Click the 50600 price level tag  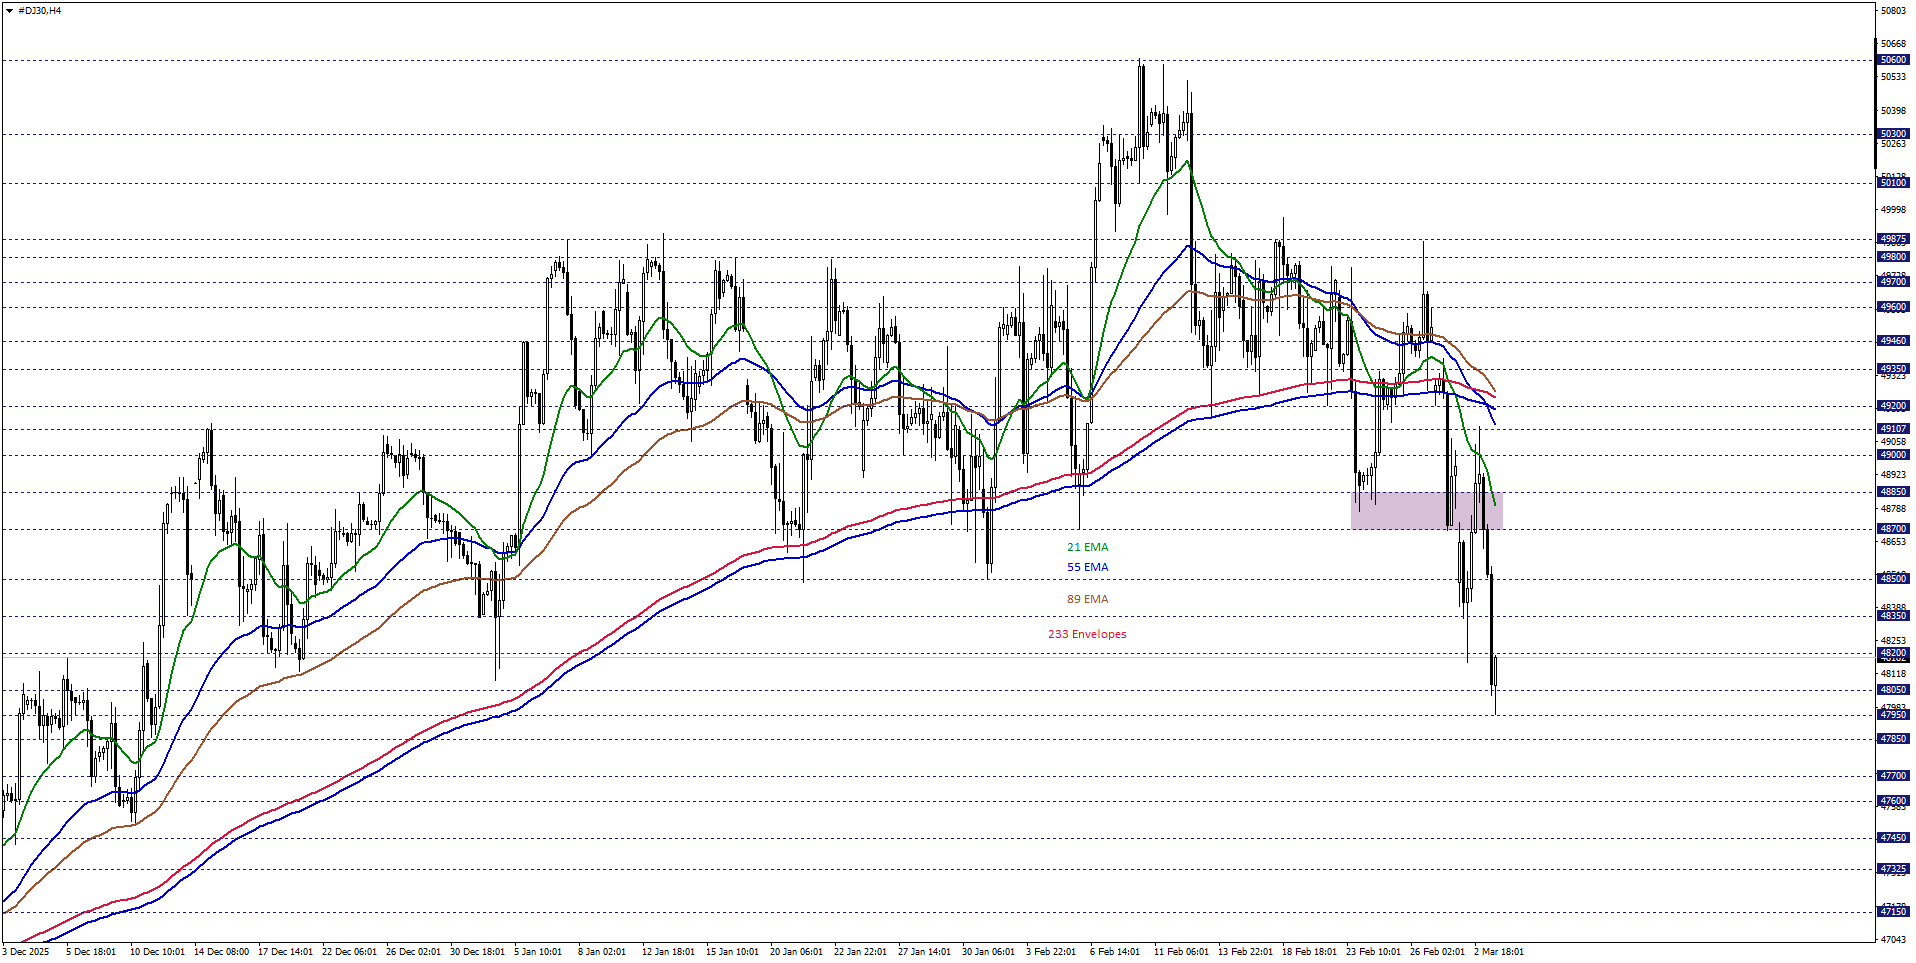[1893, 60]
